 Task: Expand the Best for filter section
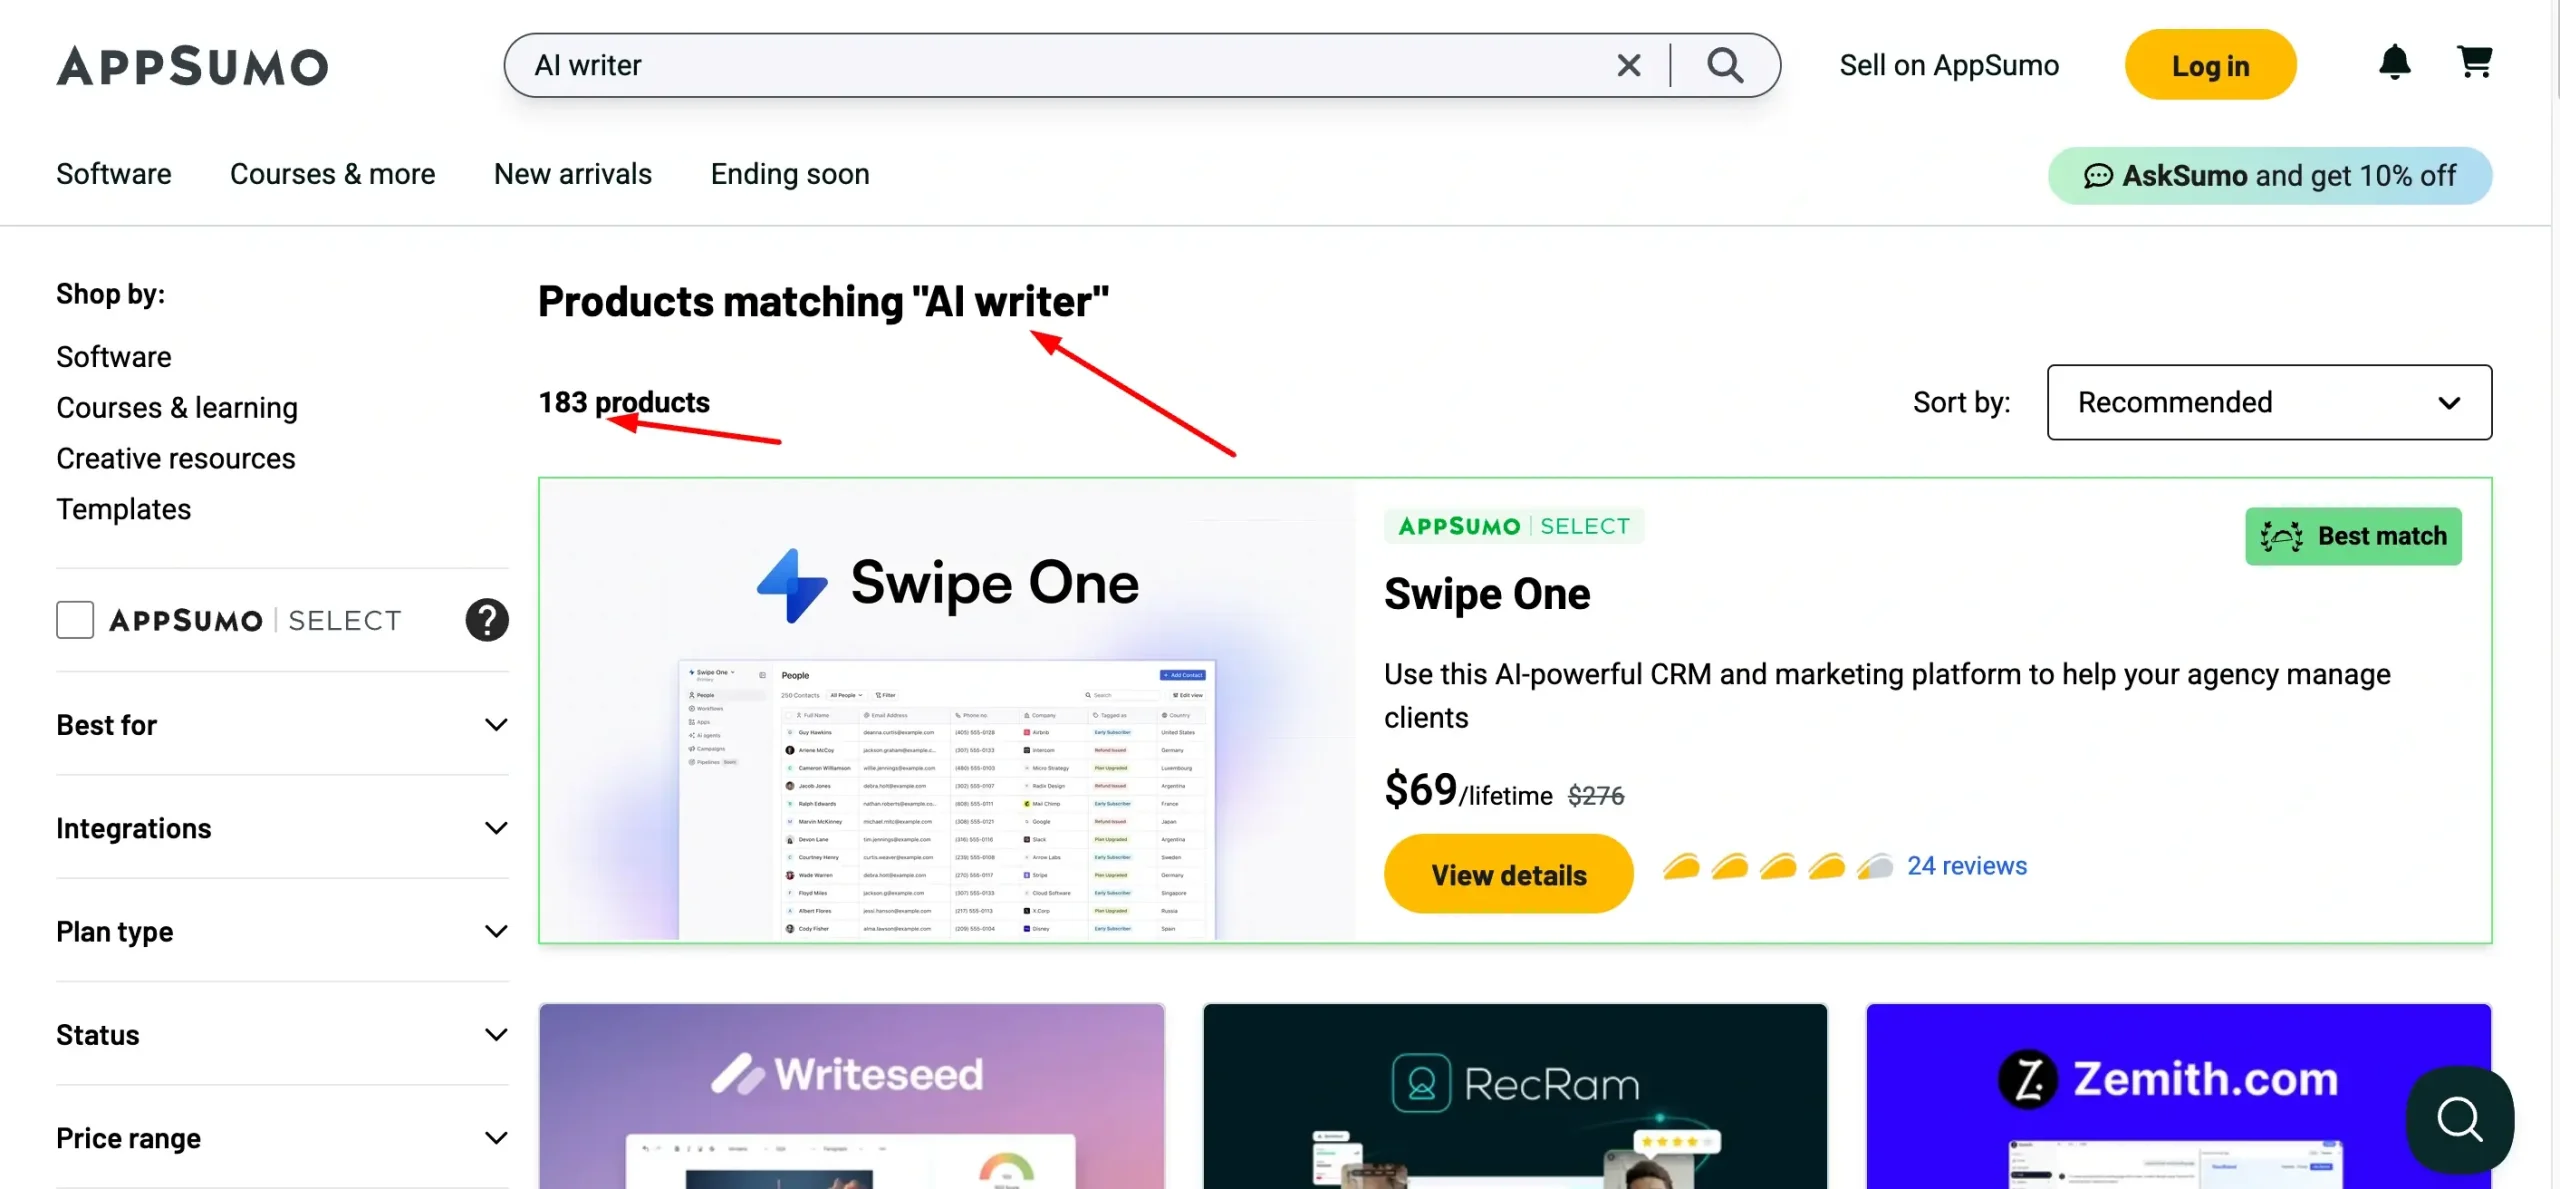(x=281, y=724)
